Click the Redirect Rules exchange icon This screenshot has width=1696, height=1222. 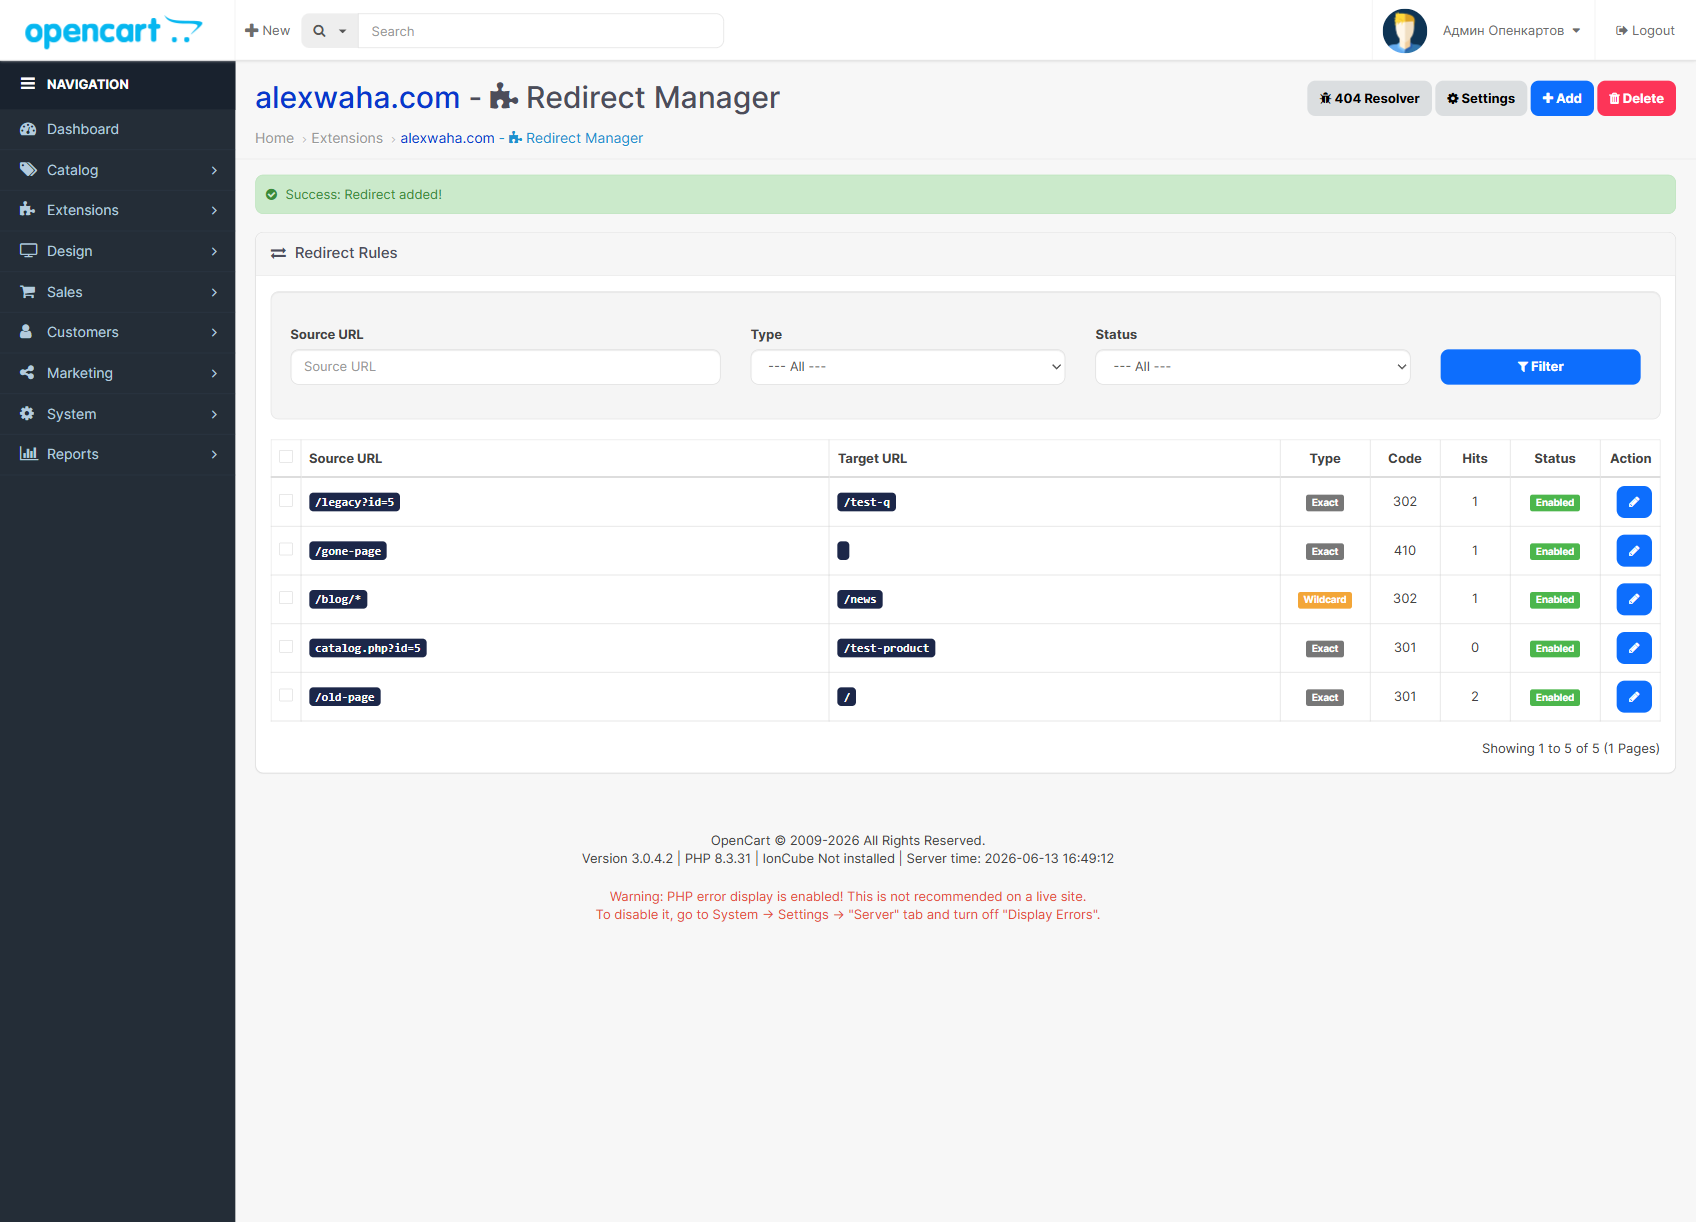(x=279, y=254)
